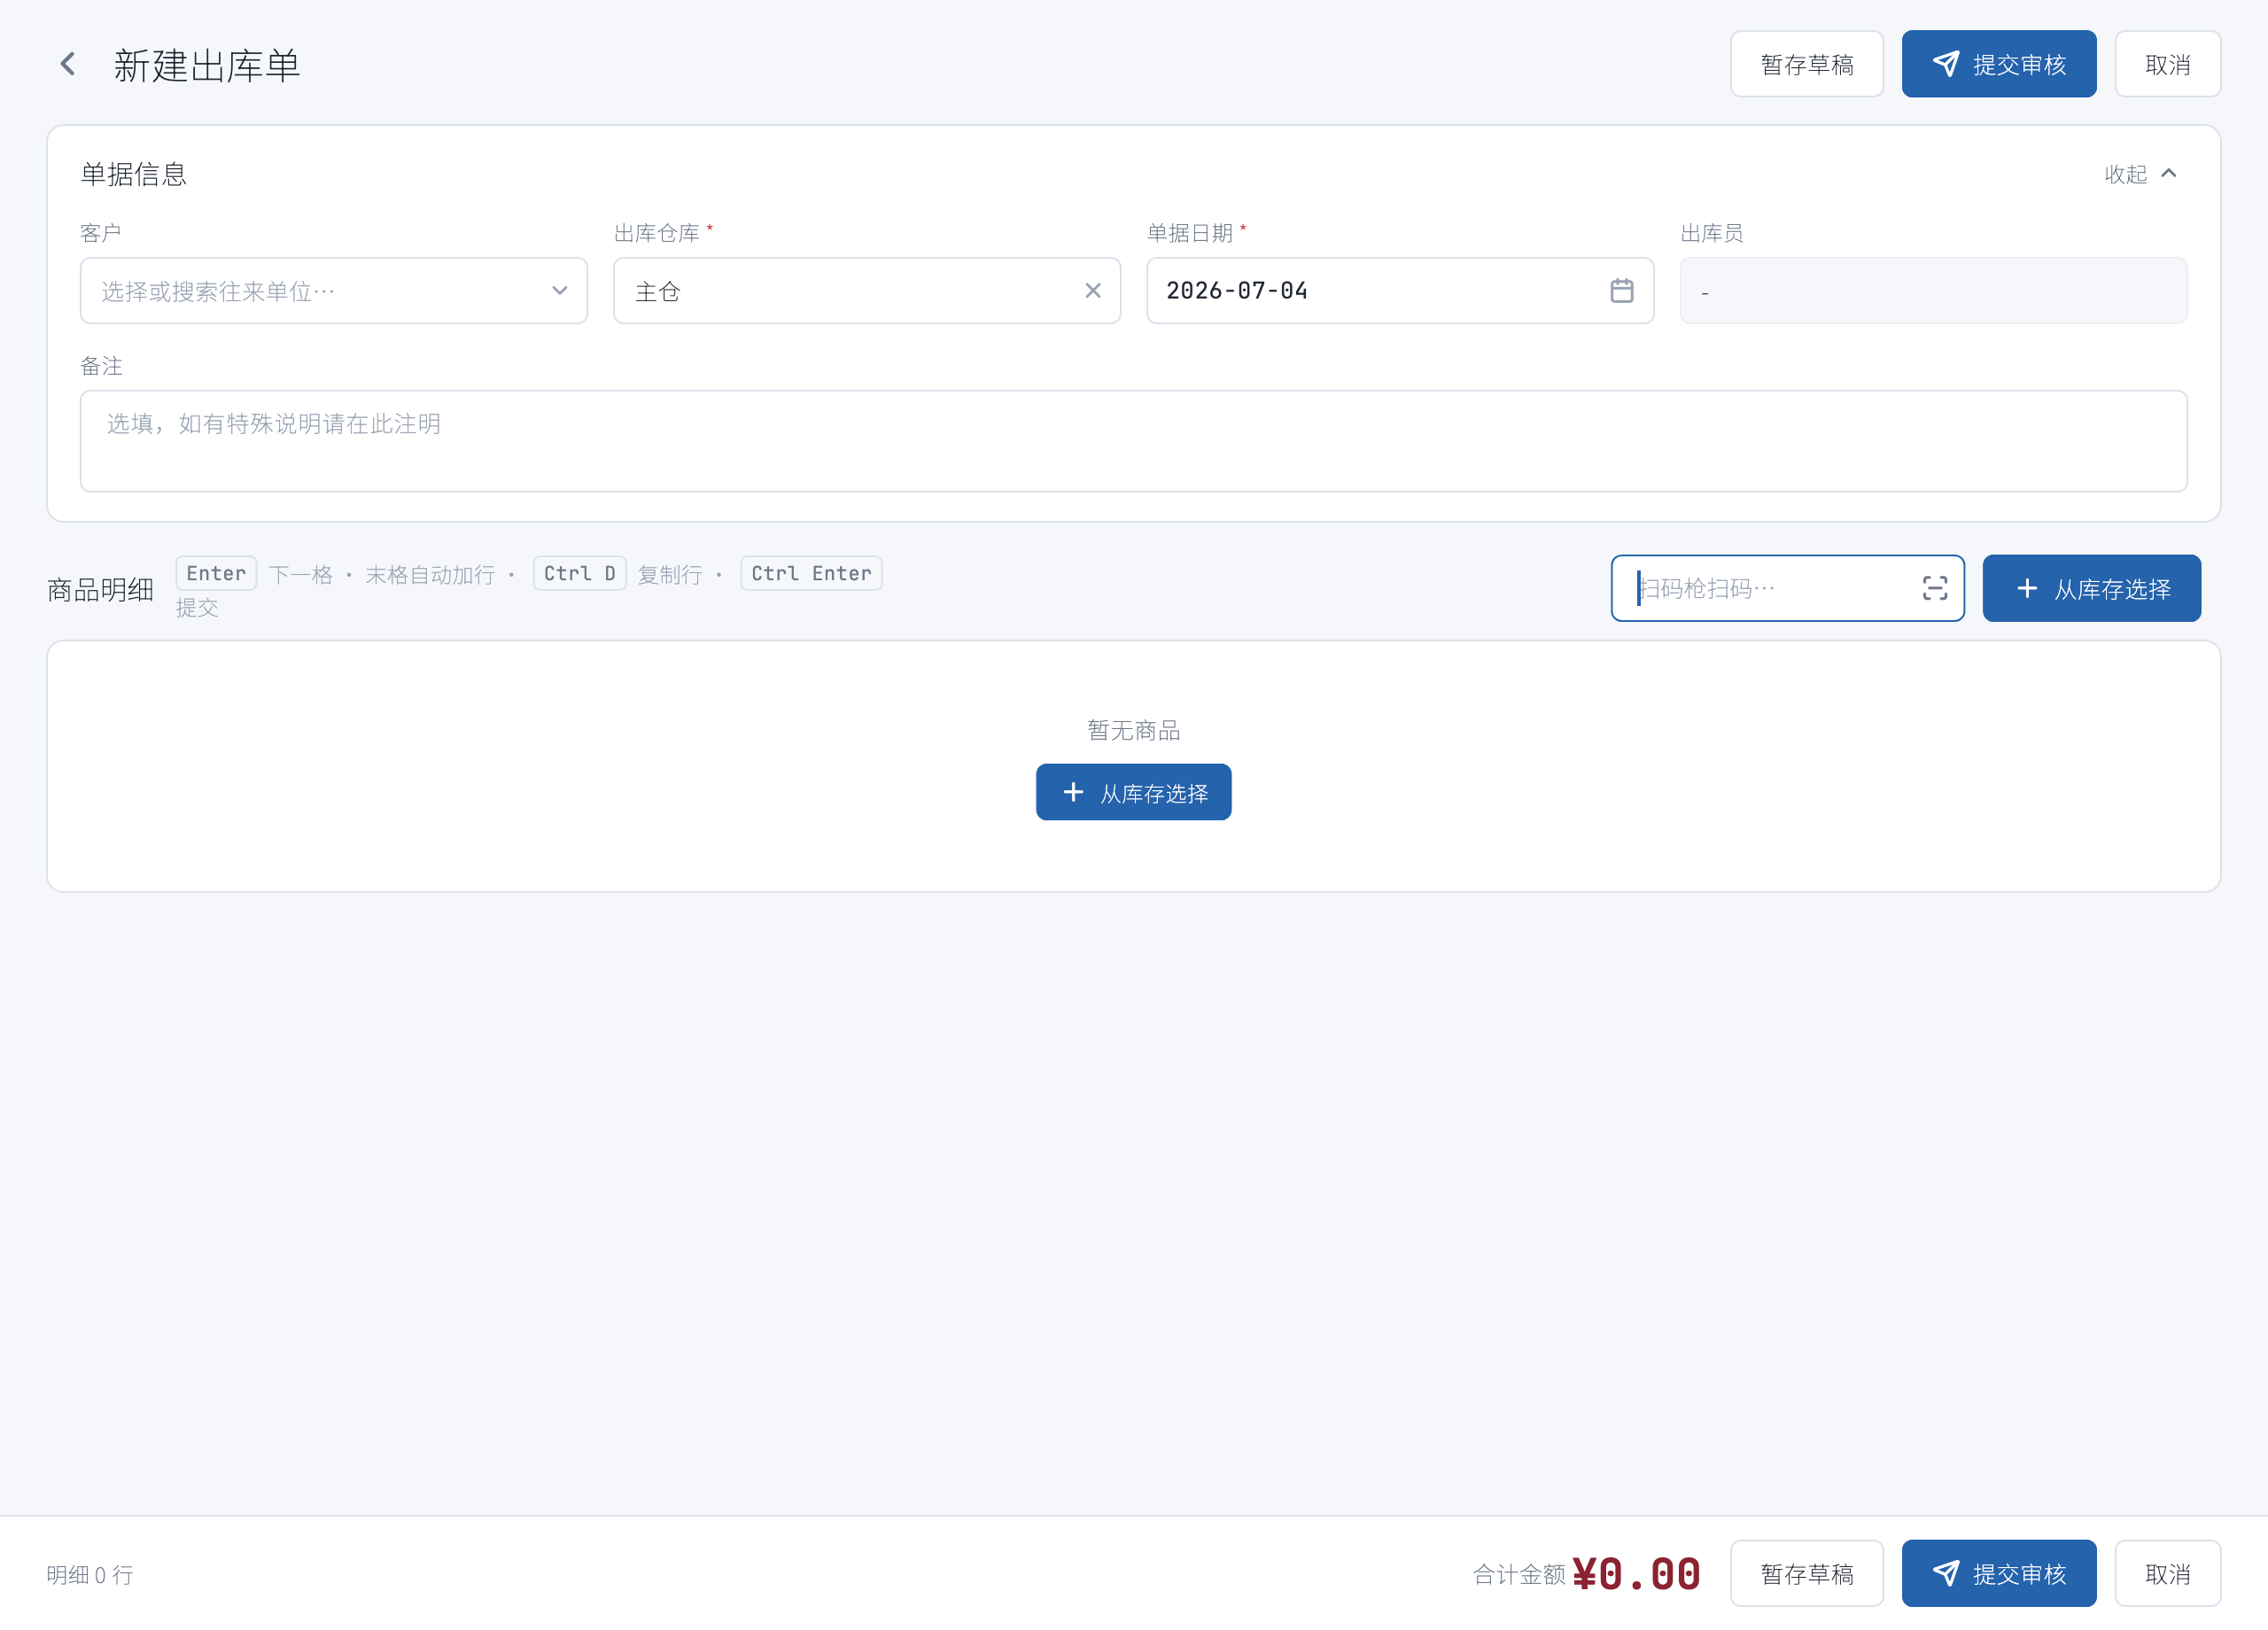
Task: Click the 单据日期 field 2026-07-04
Action: click(1399, 291)
